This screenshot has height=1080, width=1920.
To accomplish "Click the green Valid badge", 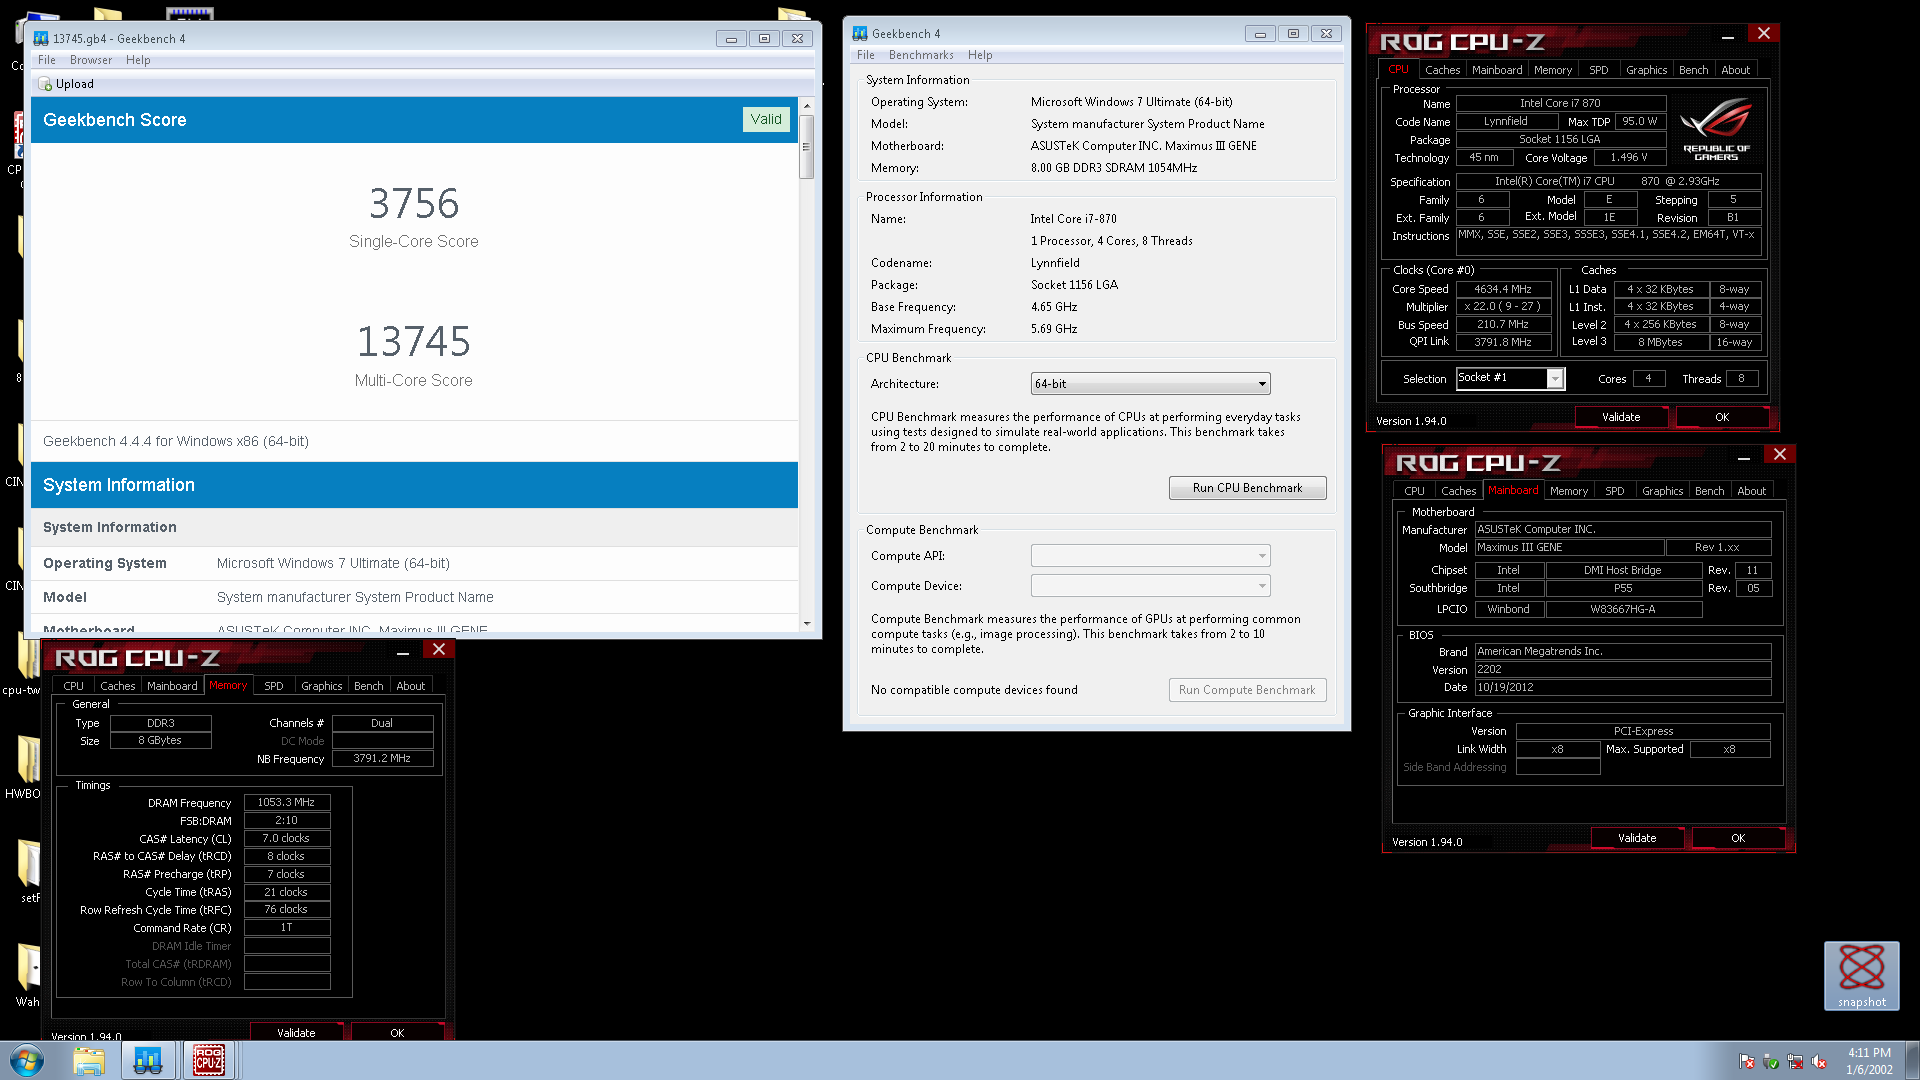I will point(766,119).
